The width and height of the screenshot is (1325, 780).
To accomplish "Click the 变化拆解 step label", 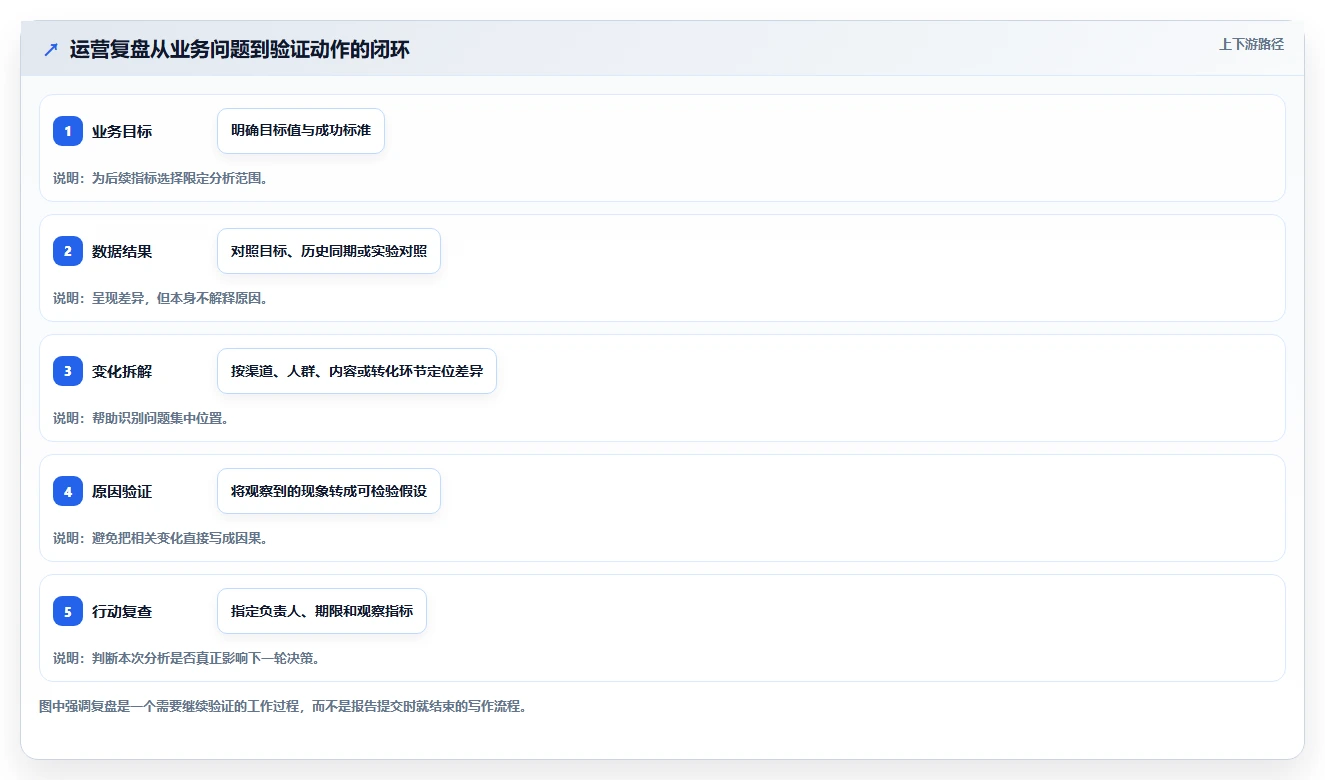I will (122, 371).
